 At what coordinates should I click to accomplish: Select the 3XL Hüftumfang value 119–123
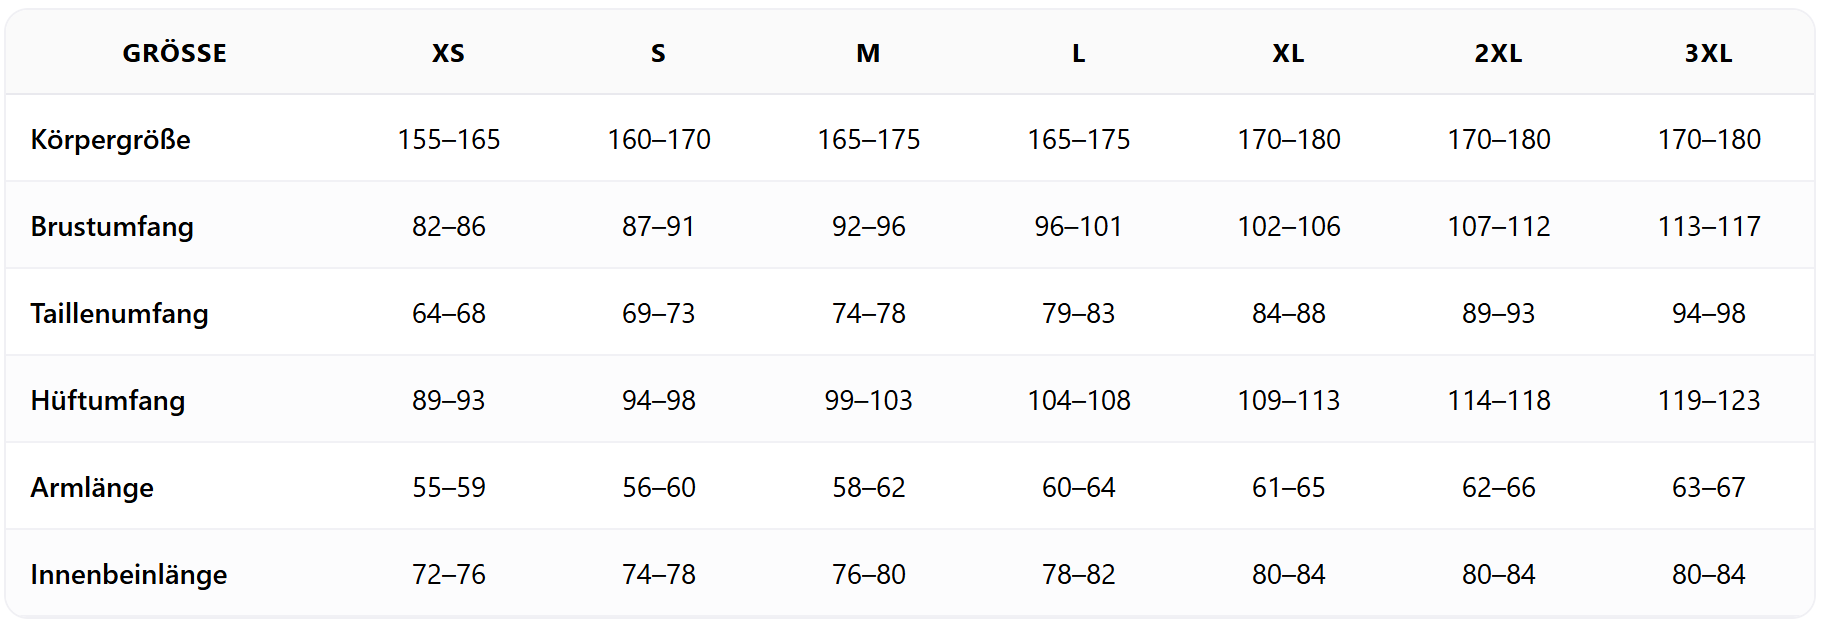(x=1708, y=400)
